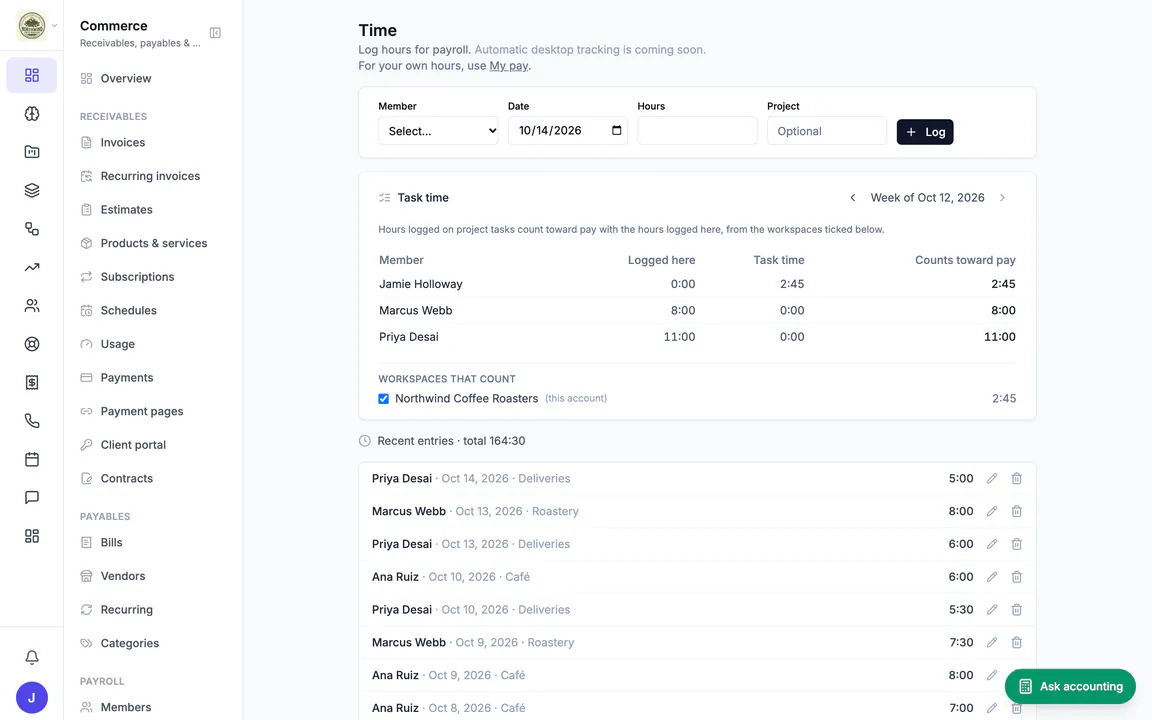Open Usage in sidebar

(118, 344)
